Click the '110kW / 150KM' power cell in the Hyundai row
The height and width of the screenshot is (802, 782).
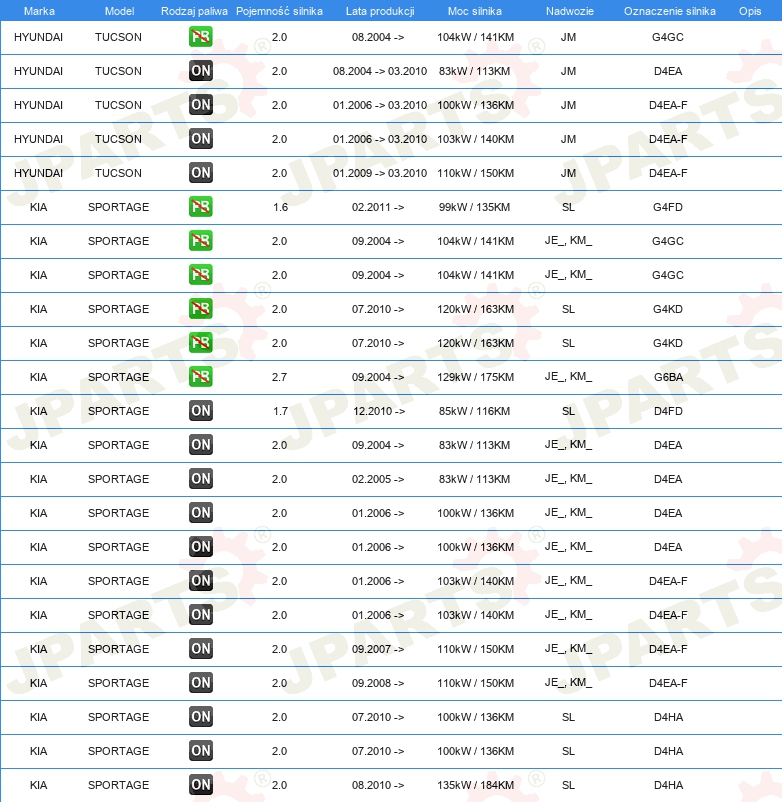[x=476, y=173]
